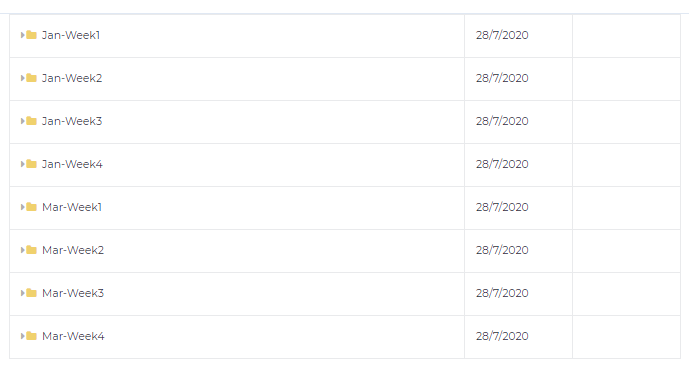
Task: Click the Mar-Week3 folder icon
Action: click(x=31, y=293)
